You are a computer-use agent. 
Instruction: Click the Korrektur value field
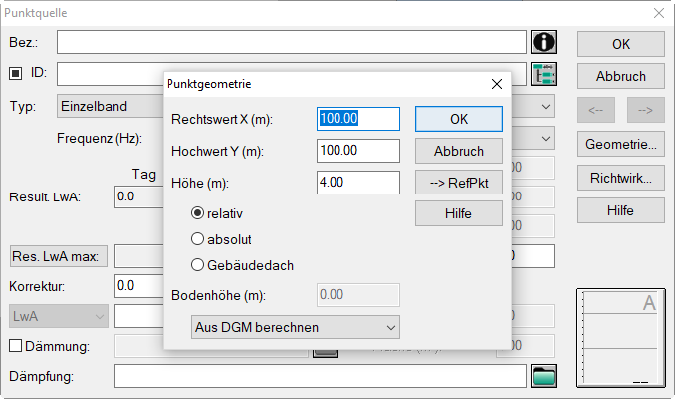pyautogui.click(x=139, y=286)
